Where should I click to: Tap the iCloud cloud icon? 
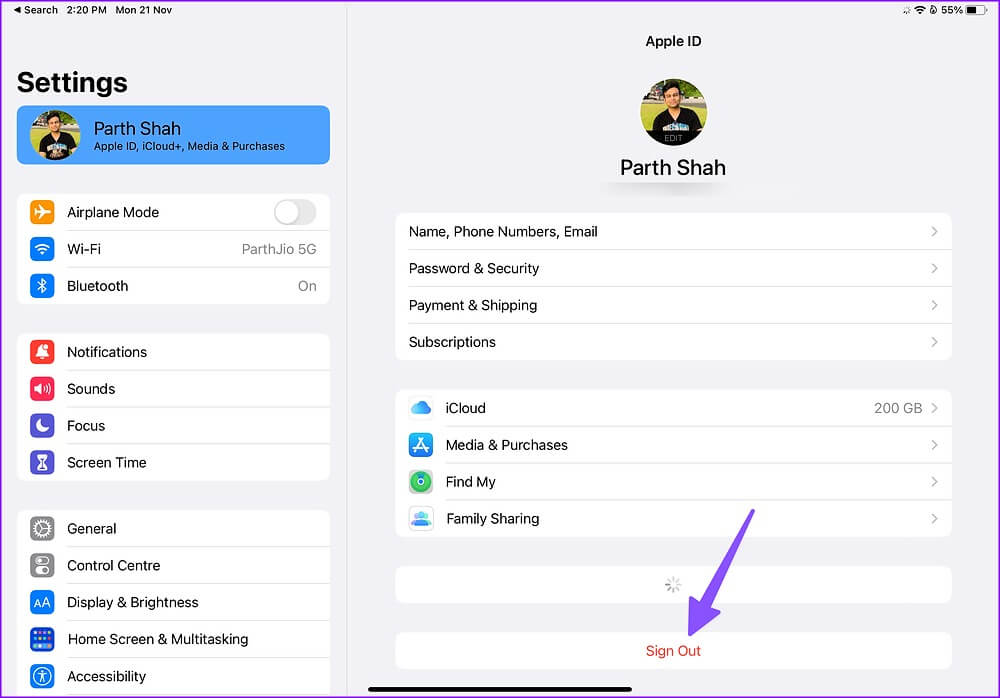[421, 408]
